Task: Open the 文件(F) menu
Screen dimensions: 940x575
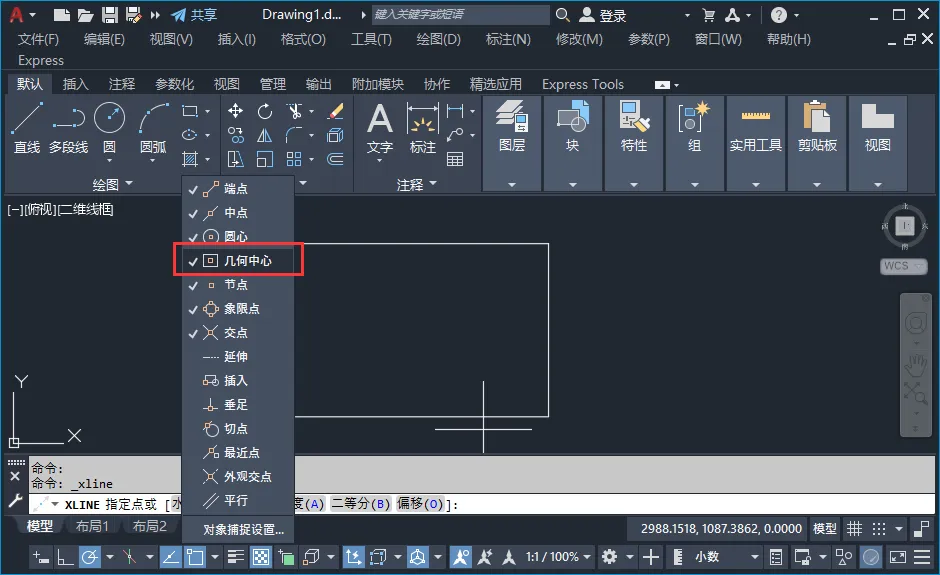Action: tap(38, 39)
